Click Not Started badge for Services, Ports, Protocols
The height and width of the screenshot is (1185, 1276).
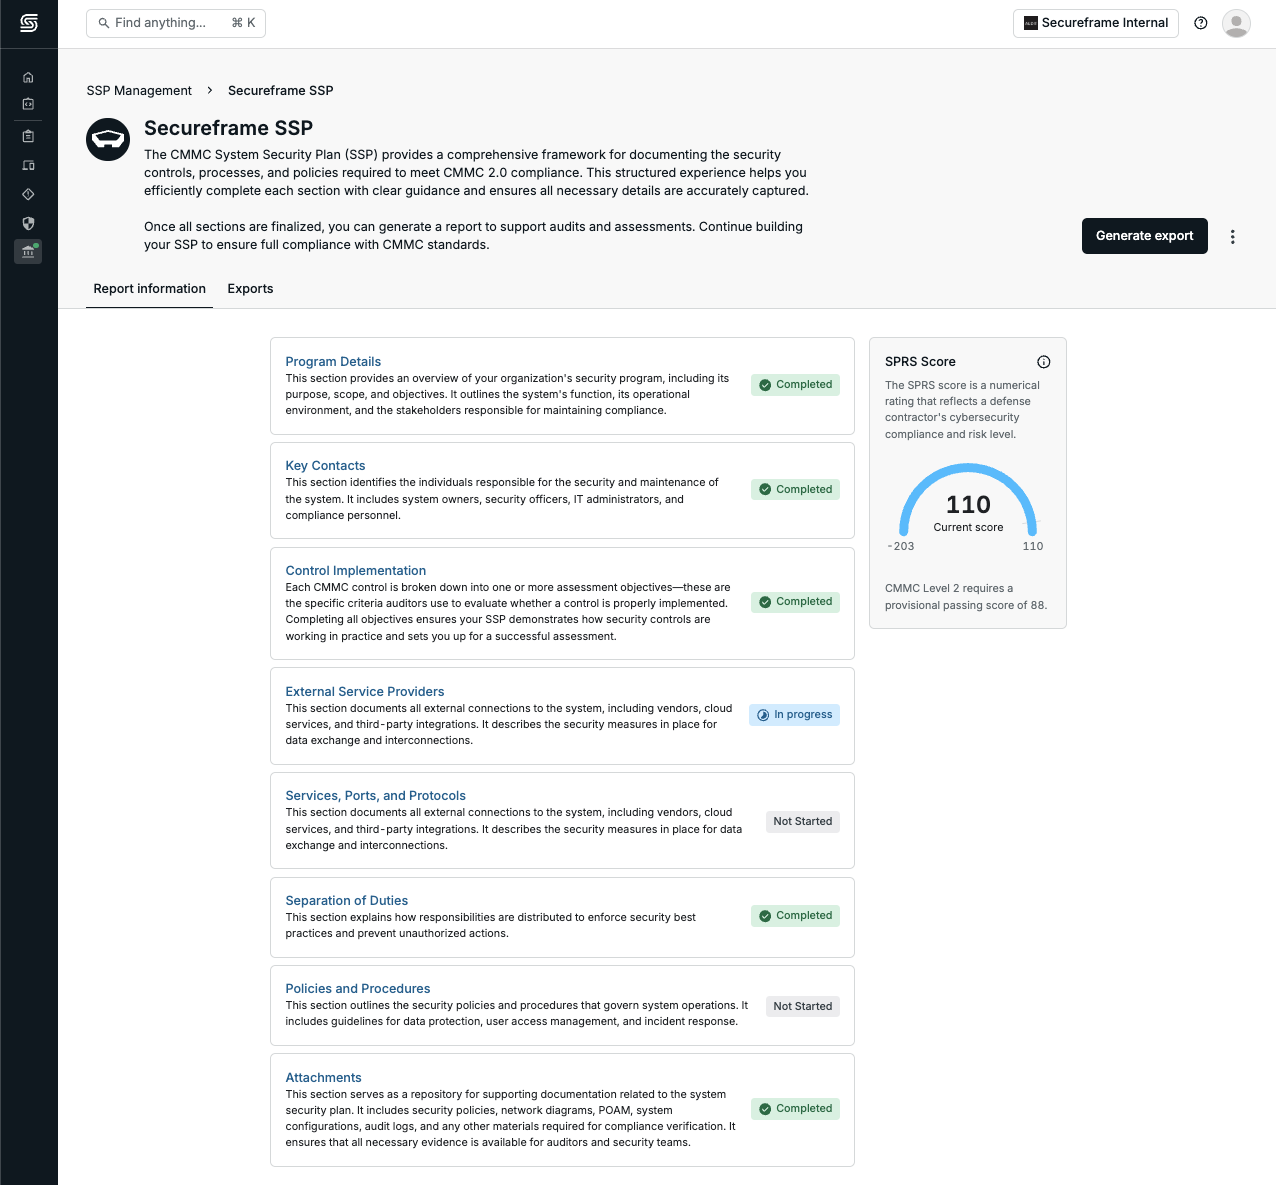[x=803, y=822]
